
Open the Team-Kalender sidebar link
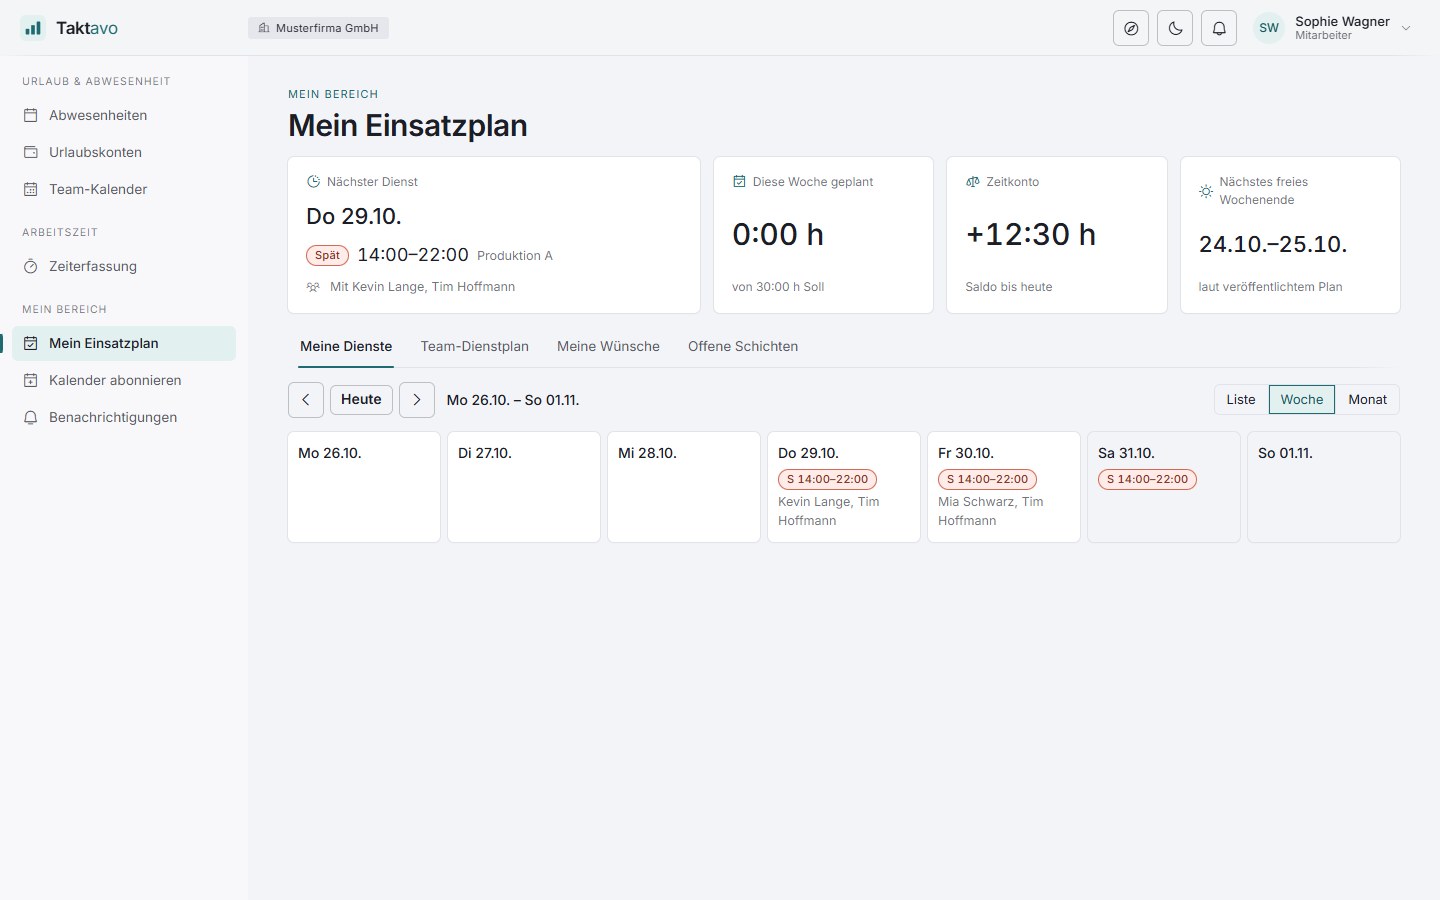(124, 189)
